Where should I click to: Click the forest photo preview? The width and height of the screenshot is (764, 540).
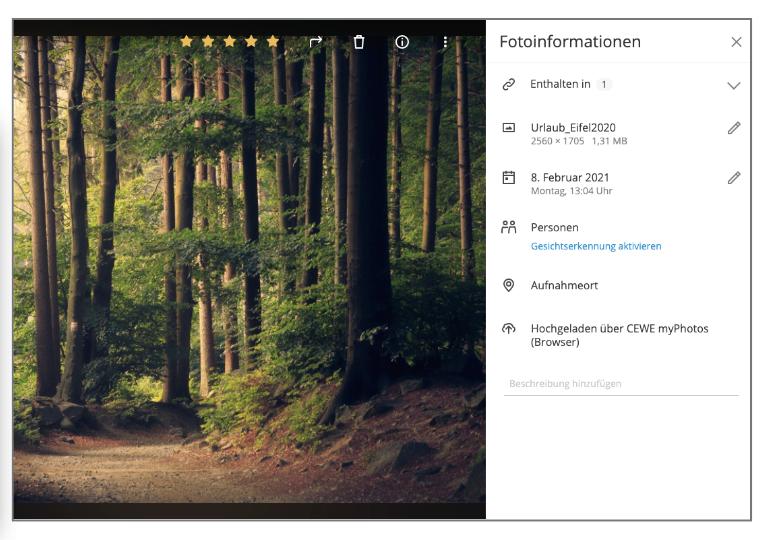[249, 269]
